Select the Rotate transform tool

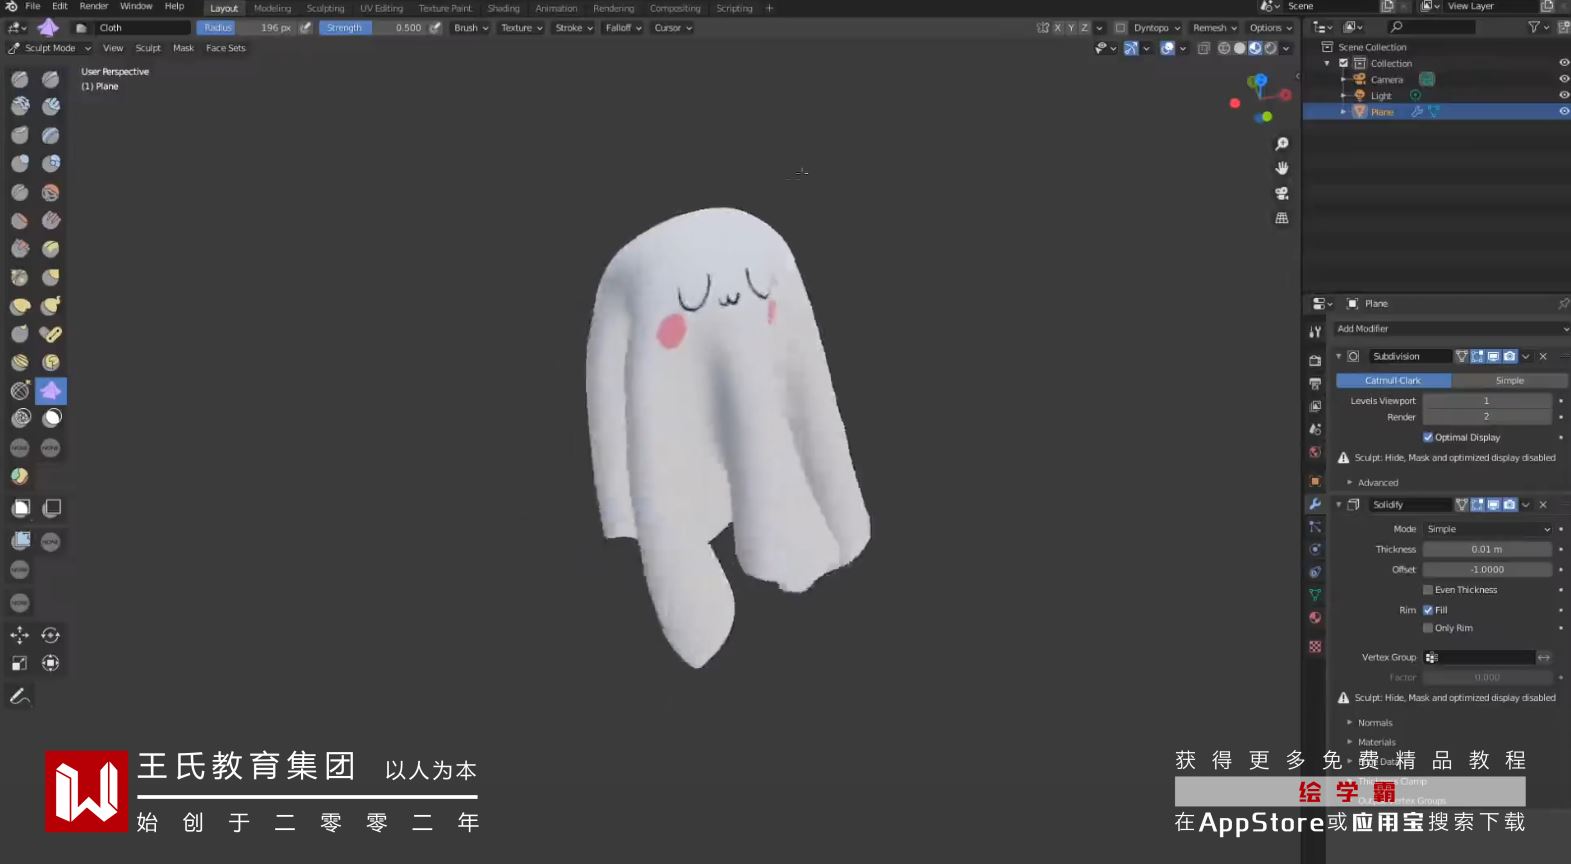[x=51, y=635]
